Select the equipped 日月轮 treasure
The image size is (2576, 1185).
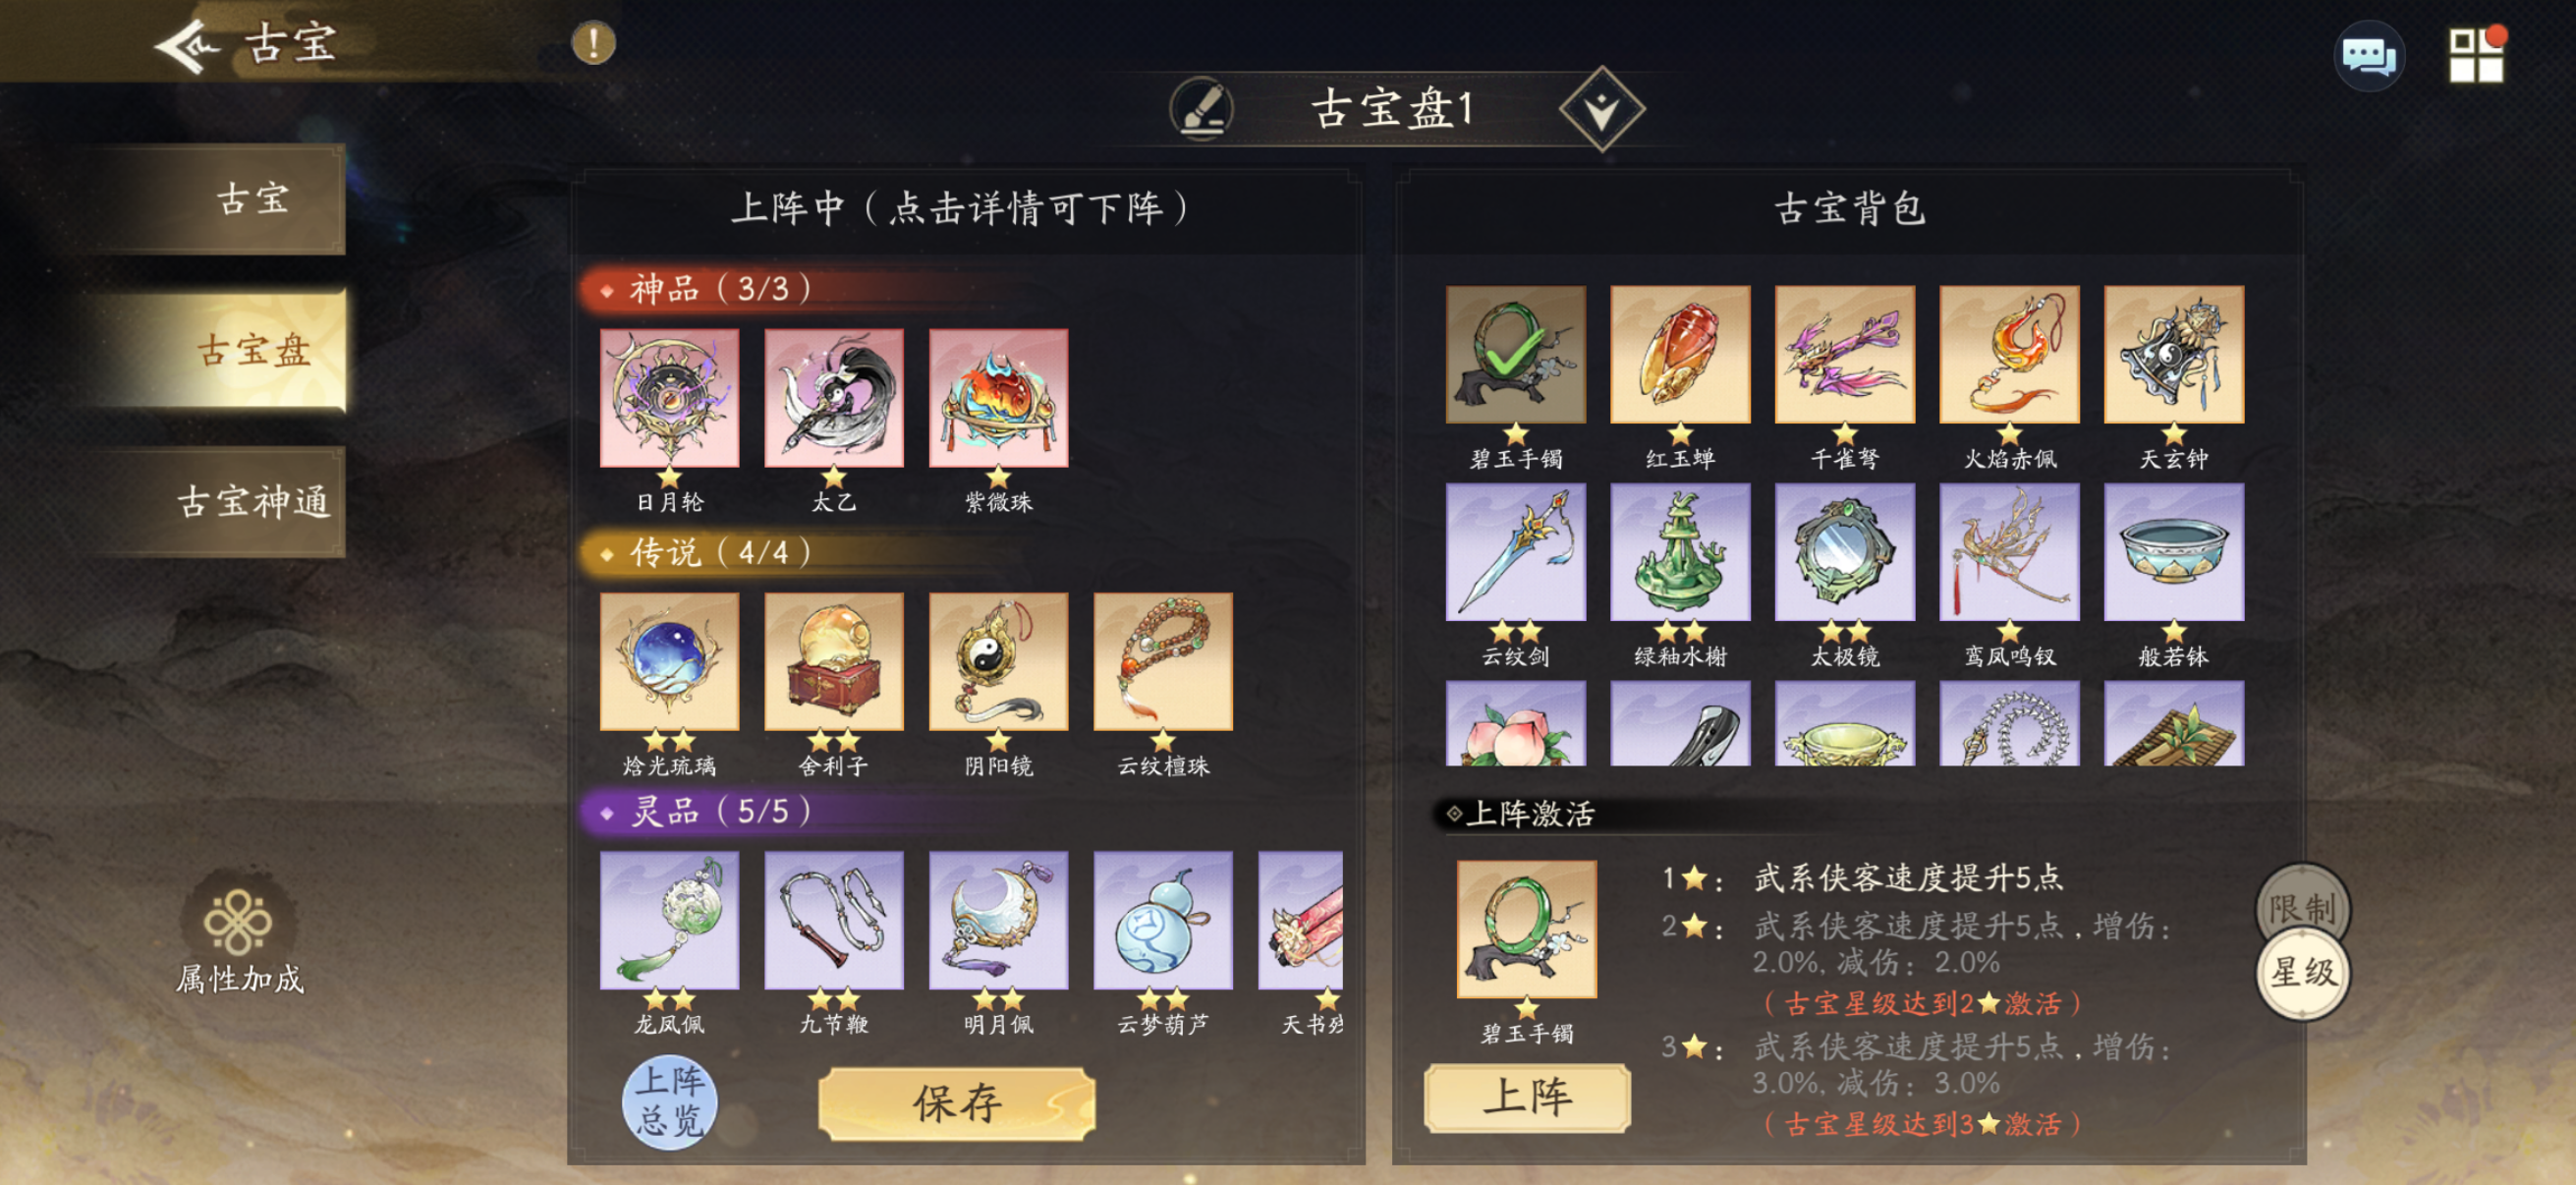[x=669, y=398]
